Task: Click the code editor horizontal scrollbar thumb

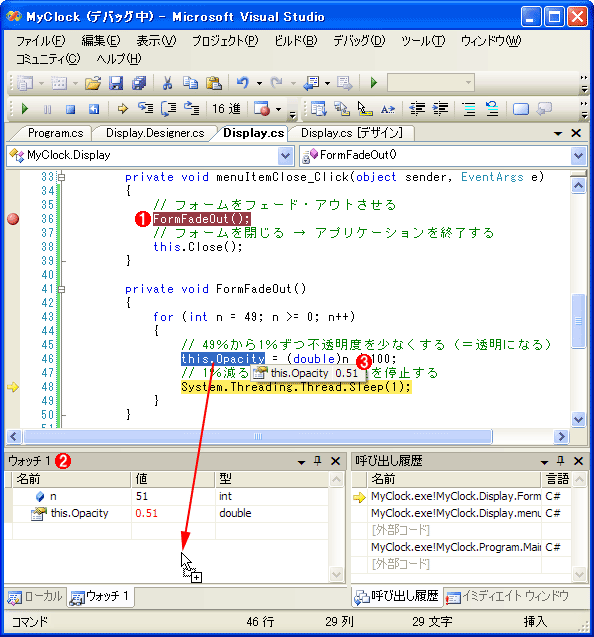Action: click(258, 437)
